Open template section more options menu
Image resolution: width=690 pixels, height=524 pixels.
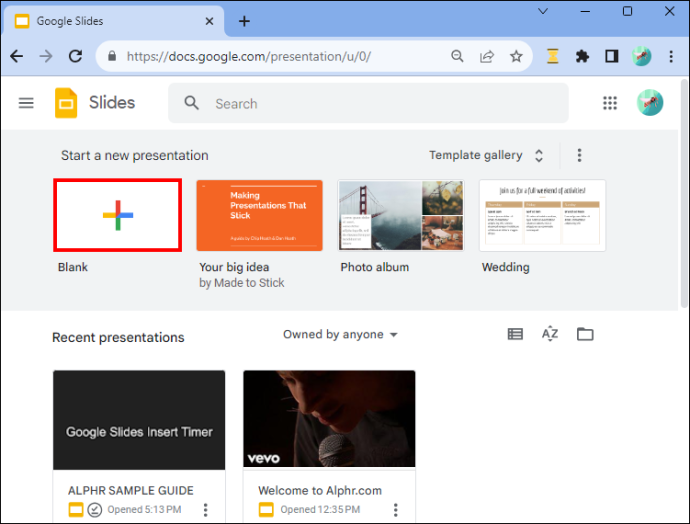coord(579,155)
